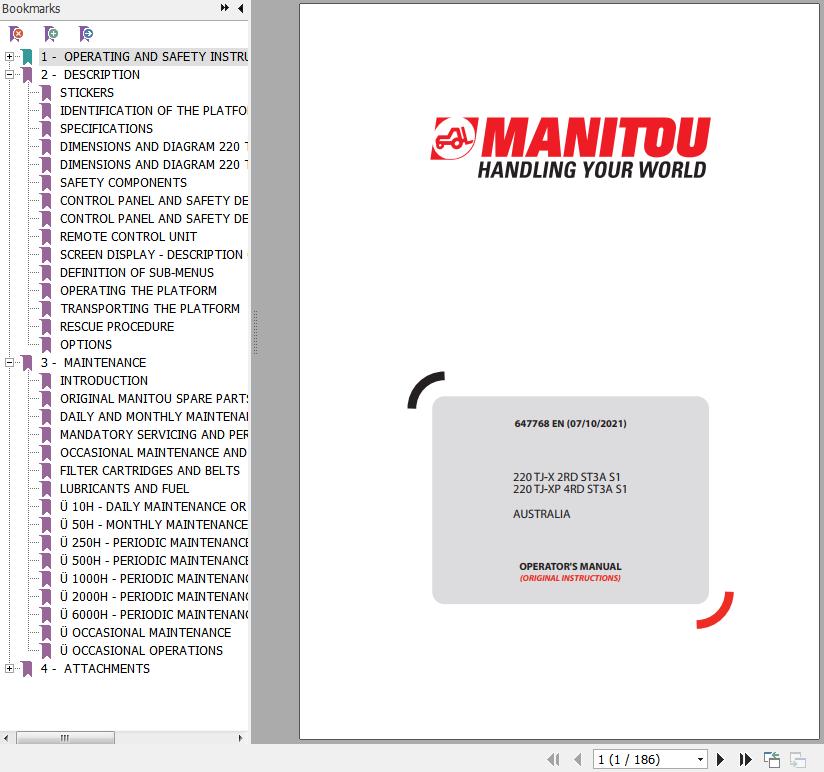This screenshot has width=824, height=772.
Task: Collapse the Bookmarks panel with the left arrow
Action: [x=241, y=8]
